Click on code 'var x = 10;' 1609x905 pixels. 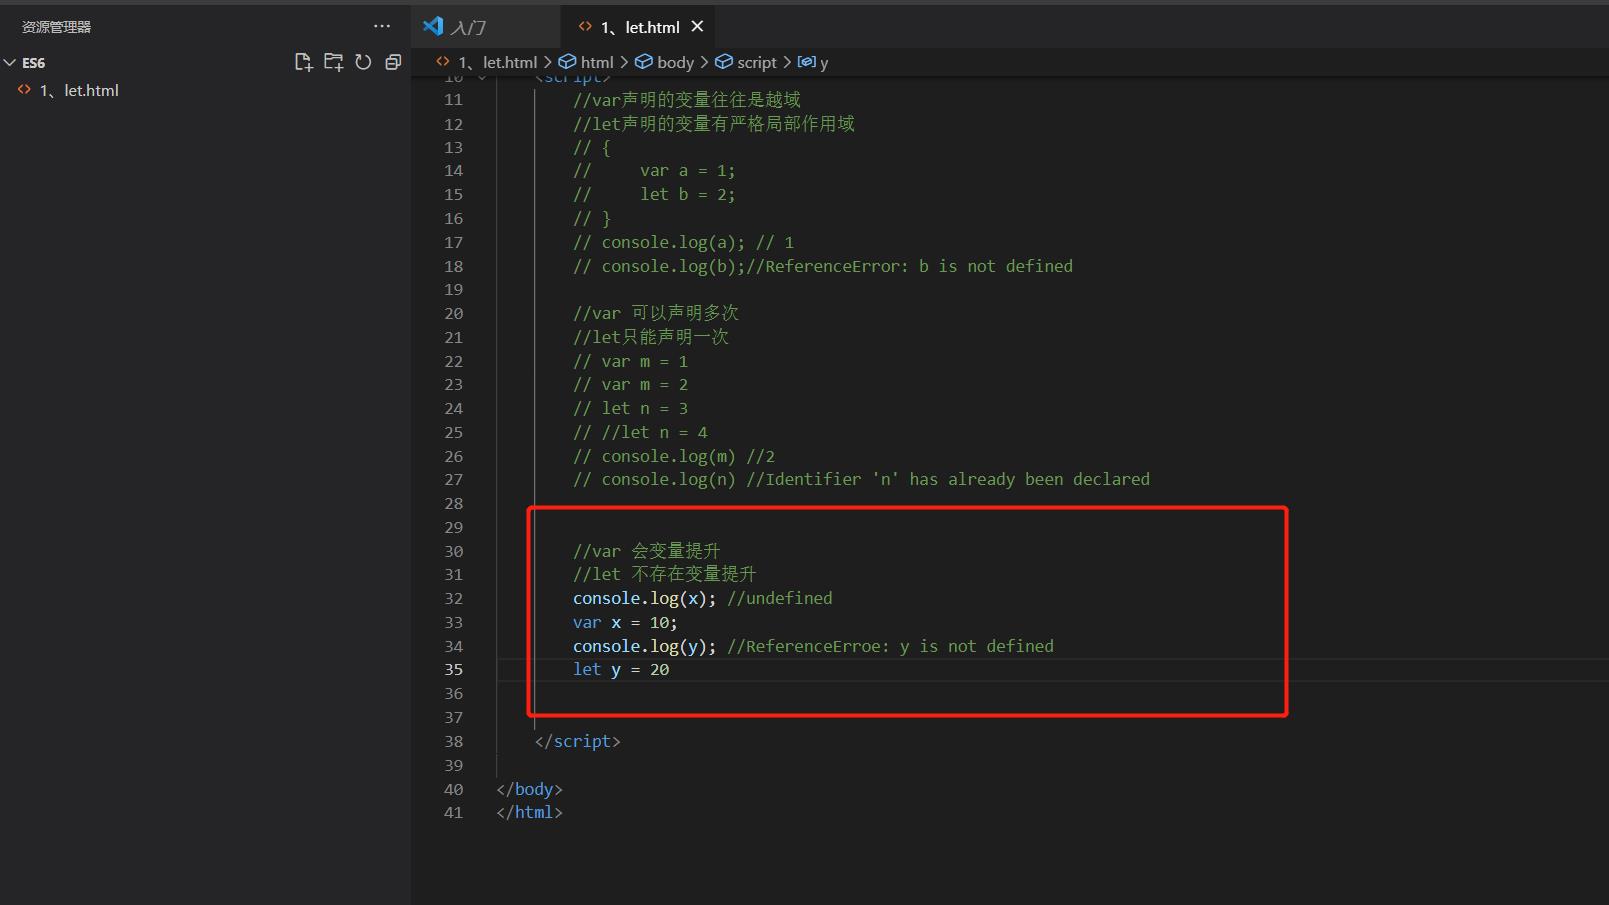pos(625,622)
